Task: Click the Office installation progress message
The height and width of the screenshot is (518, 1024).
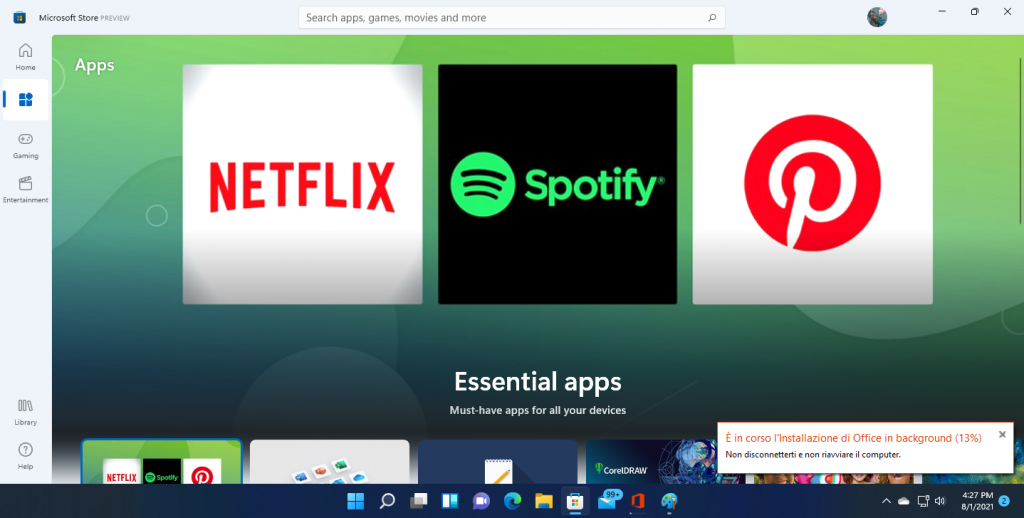Action: point(853,438)
